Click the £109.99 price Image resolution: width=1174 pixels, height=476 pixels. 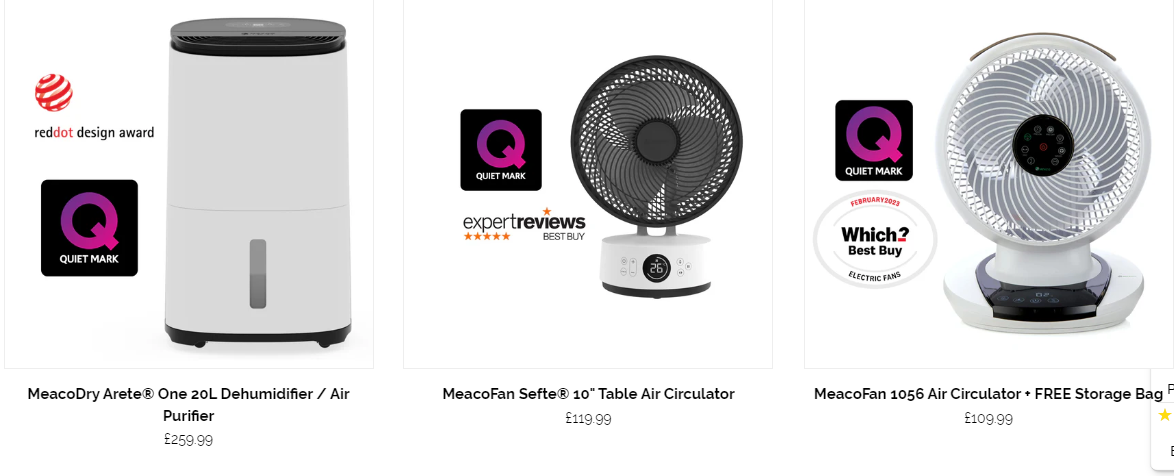(988, 418)
